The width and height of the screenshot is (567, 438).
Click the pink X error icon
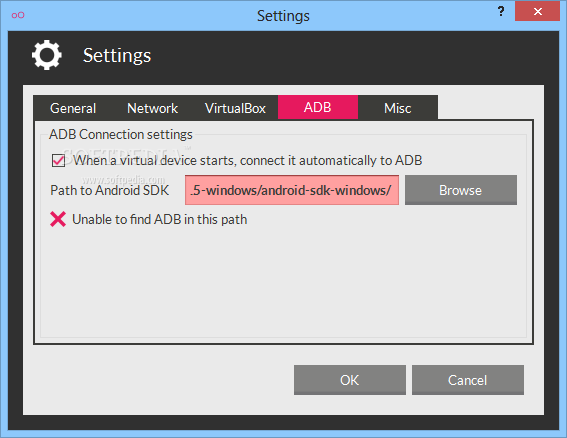tap(58, 219)
